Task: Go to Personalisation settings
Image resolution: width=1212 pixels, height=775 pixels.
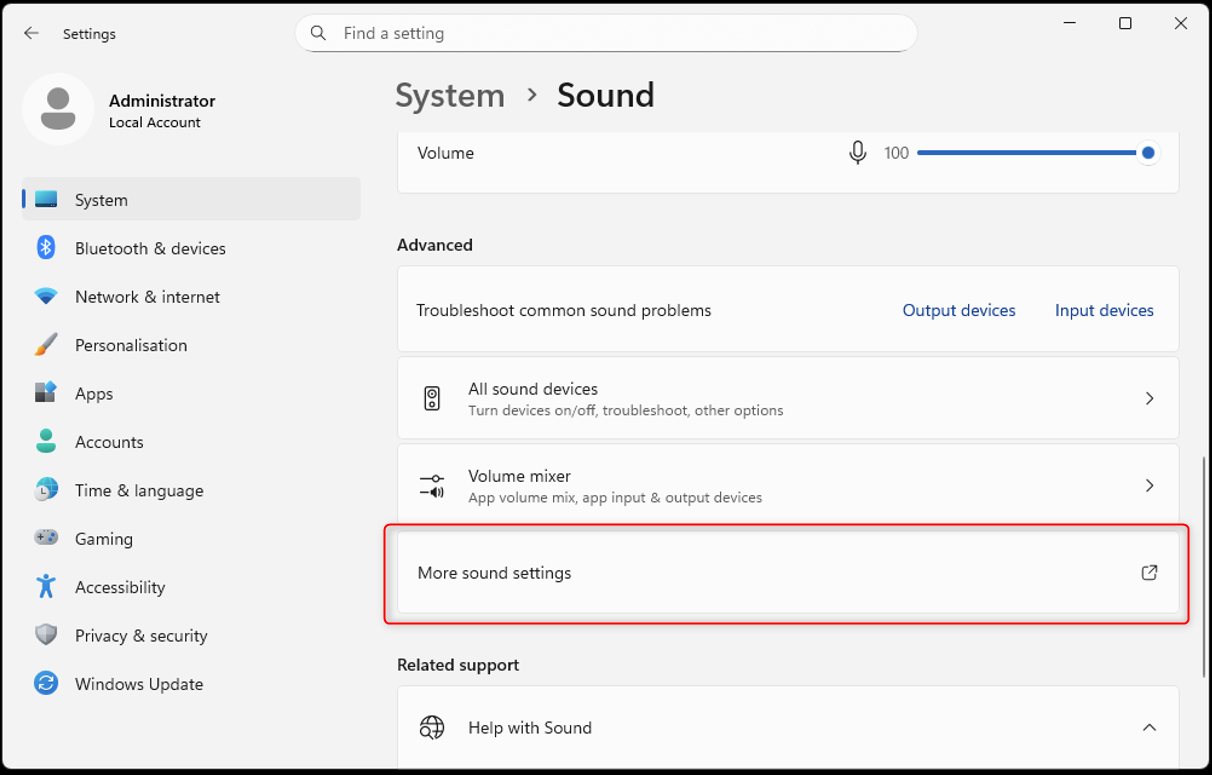Action: click(192, 345)
